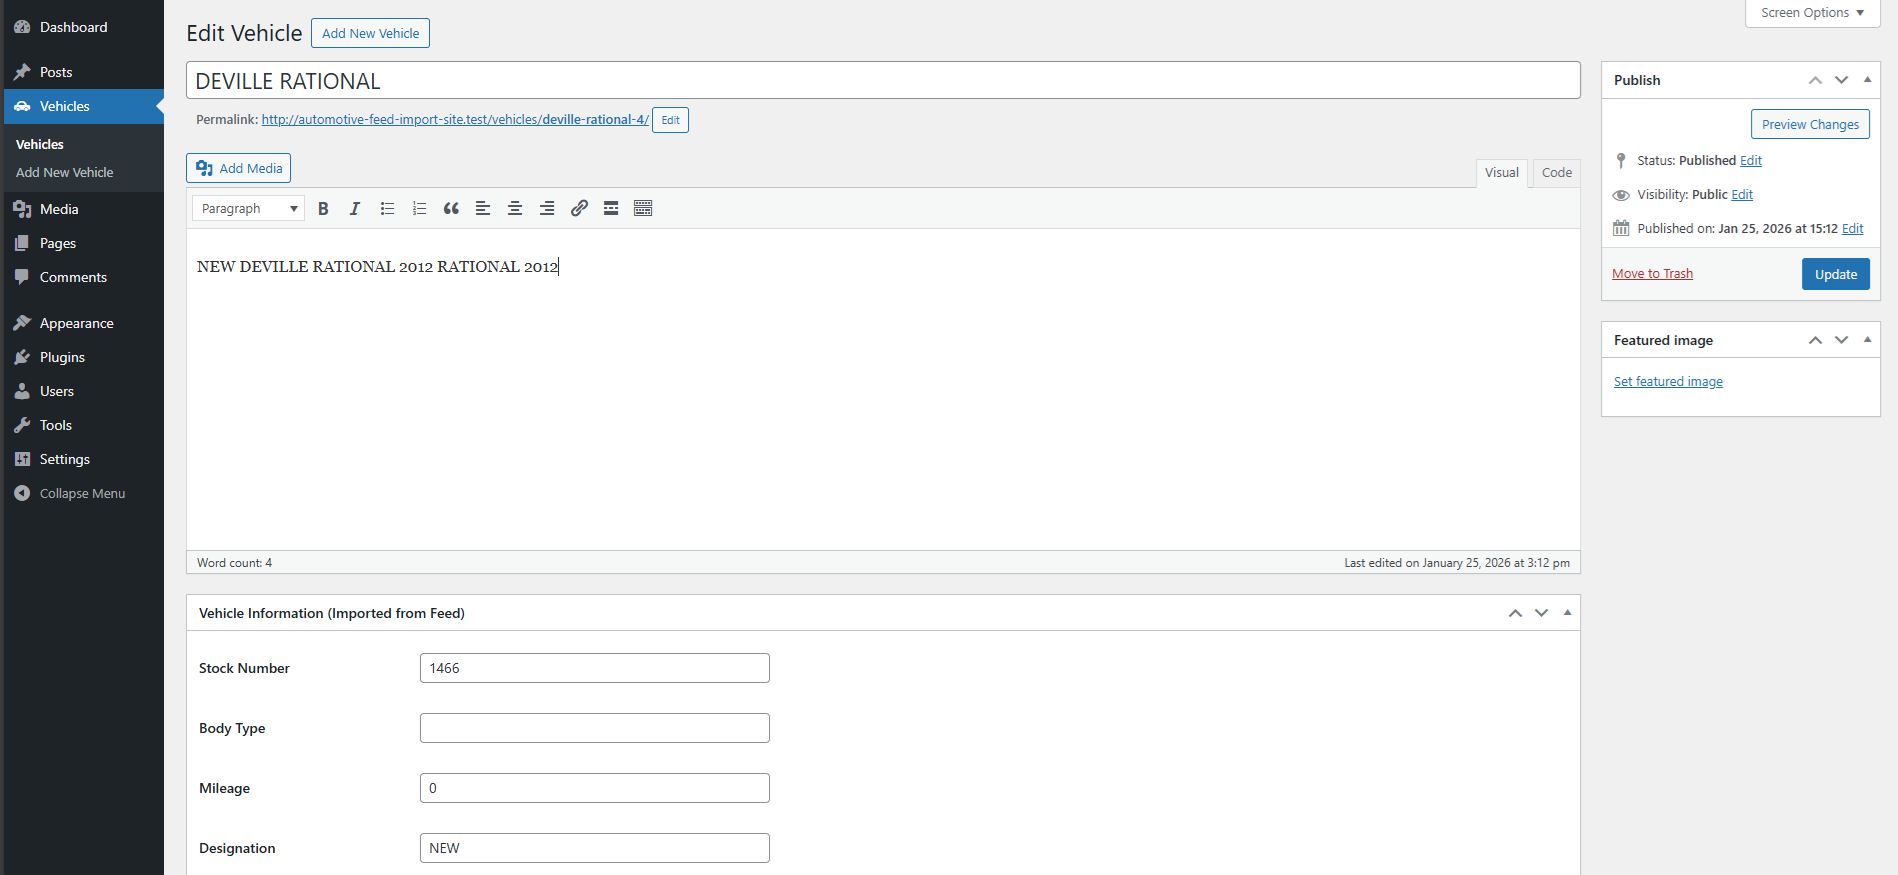Collapse the admin sidebar menu
The height and width of the screenshot is (875, 1898).
84,493
